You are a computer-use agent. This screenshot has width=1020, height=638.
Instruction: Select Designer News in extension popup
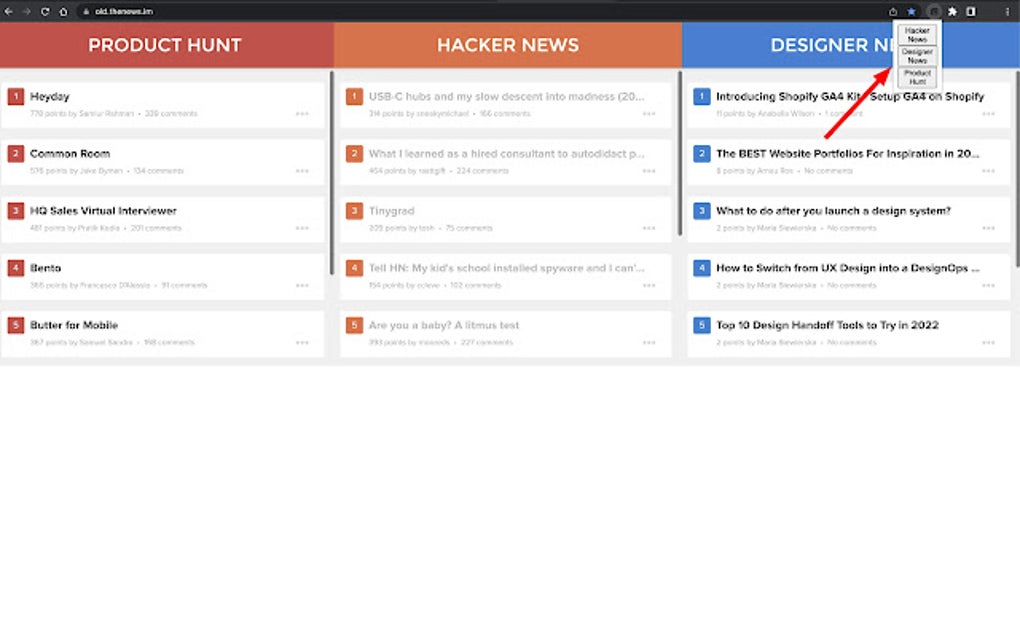click(x=917, y=56)
